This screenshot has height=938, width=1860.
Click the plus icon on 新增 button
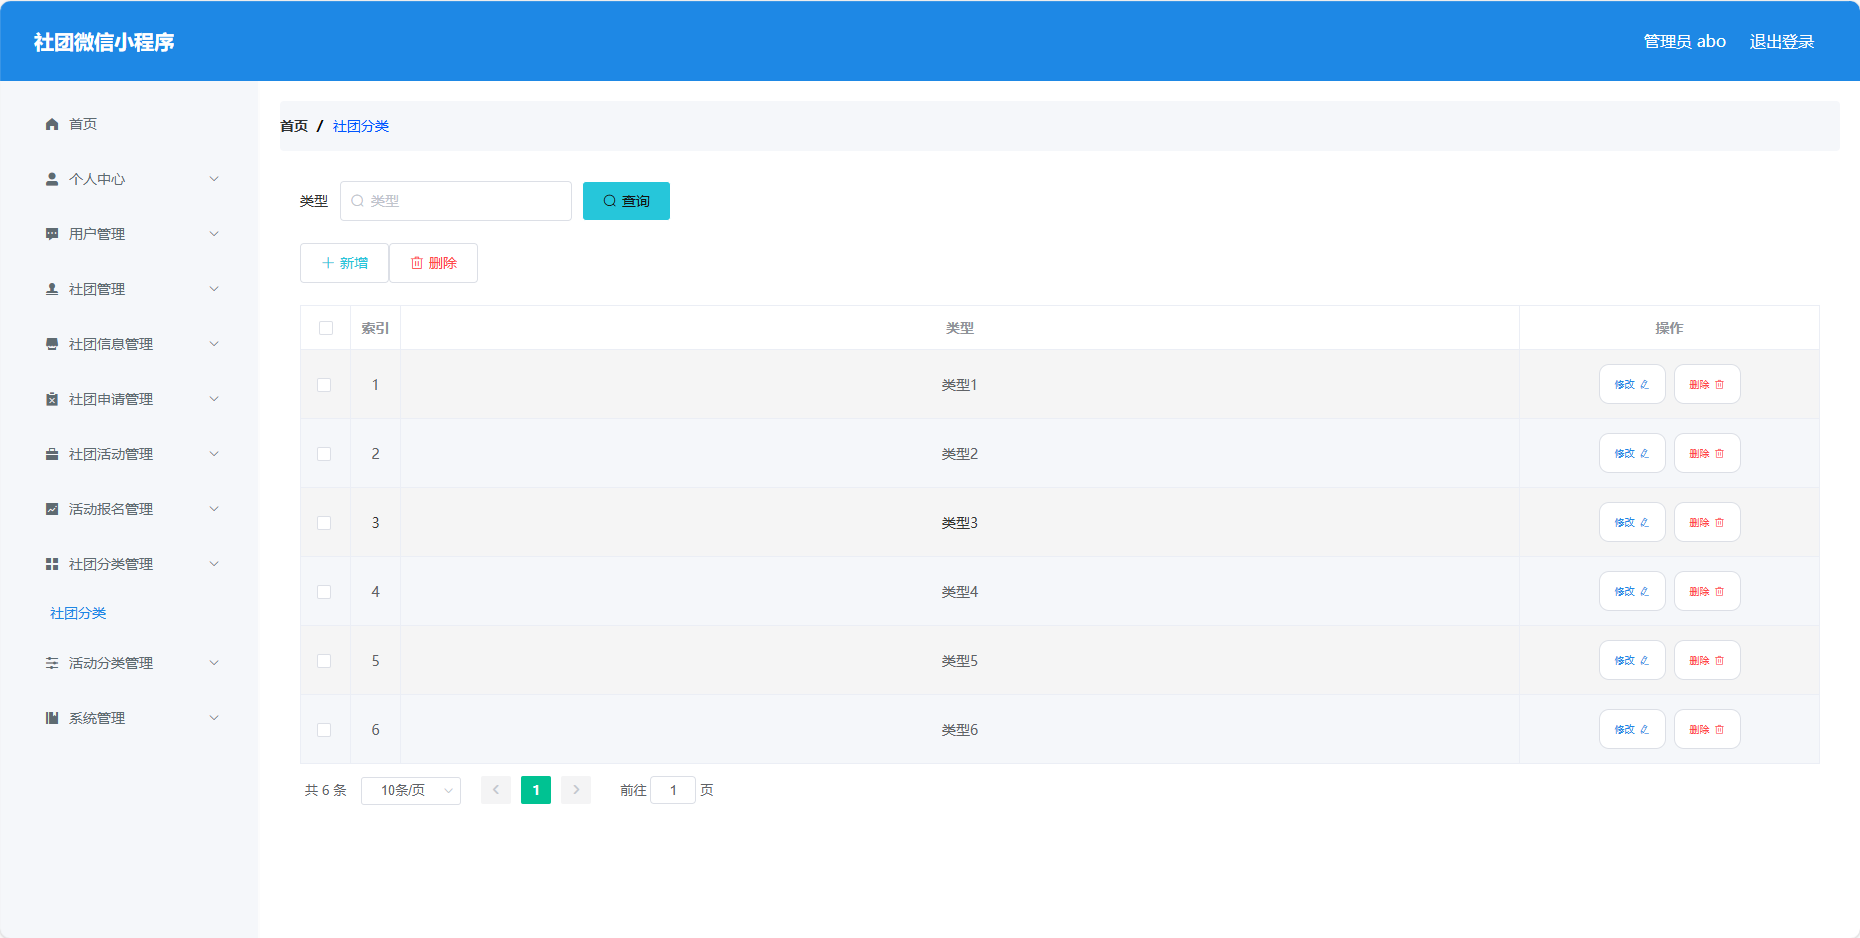[328, 263]
